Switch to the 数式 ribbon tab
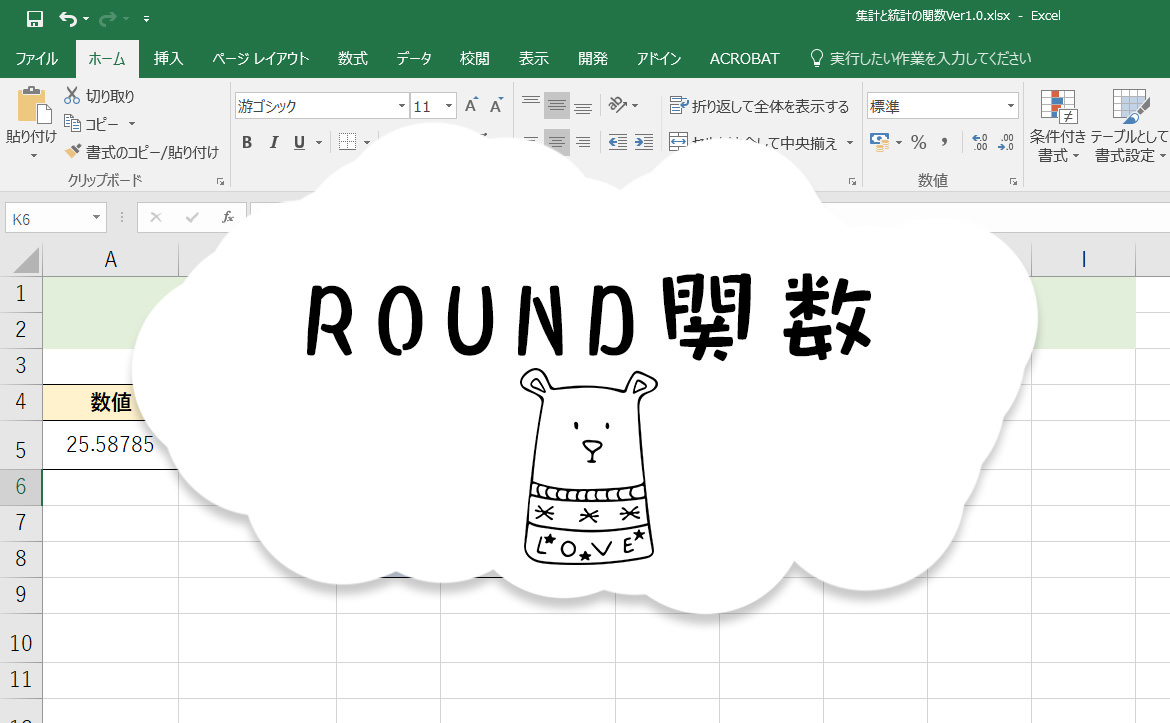 pyautogui.click(x=352, y=58)
